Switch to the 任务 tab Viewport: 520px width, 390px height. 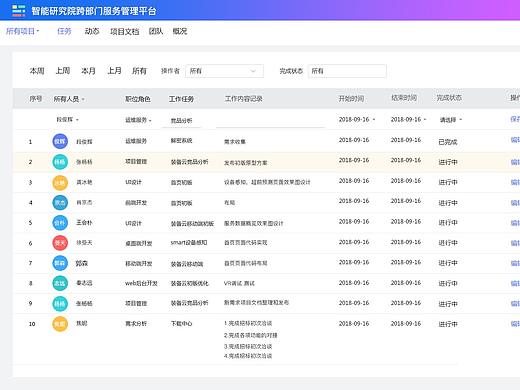(x=64, y=31)
